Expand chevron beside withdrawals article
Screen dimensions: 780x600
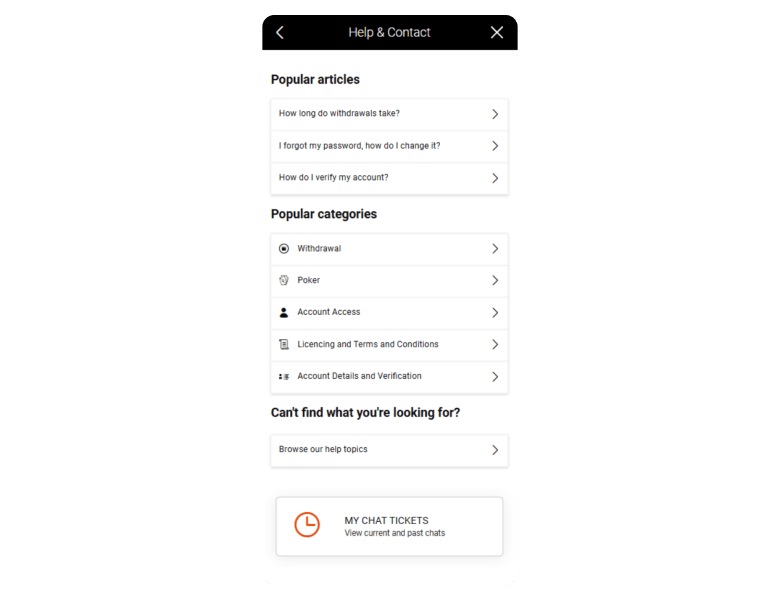(x=495, y=114)
